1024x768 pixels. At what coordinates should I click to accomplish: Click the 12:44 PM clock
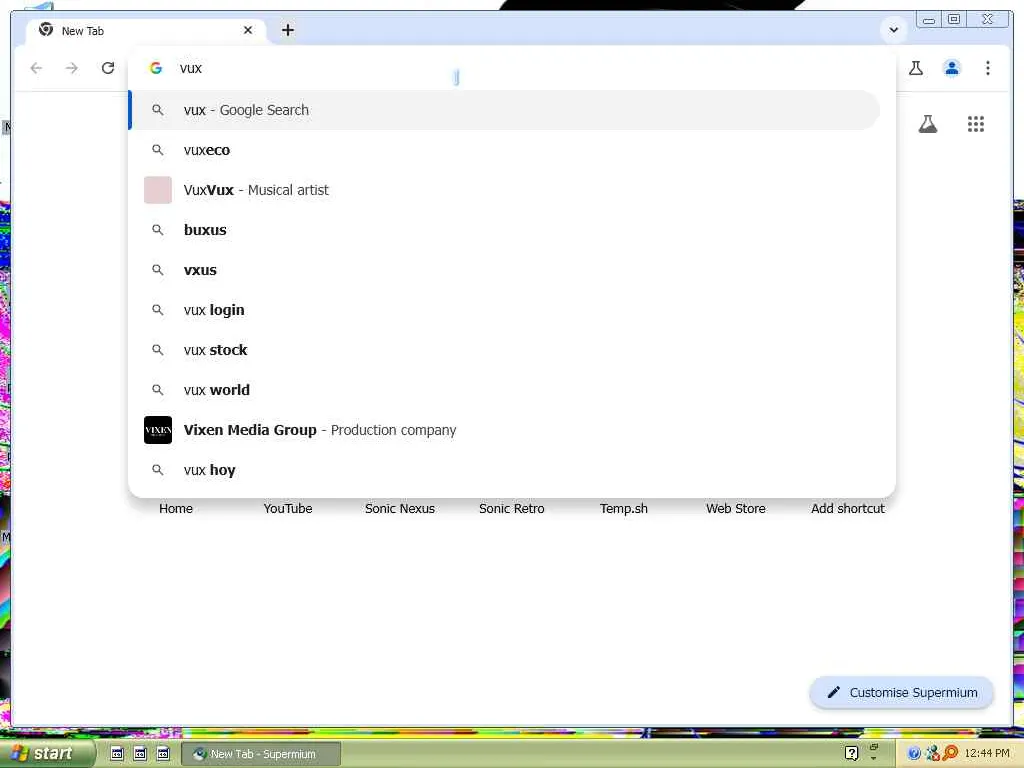pyautogui.click(x=986, y=754)
